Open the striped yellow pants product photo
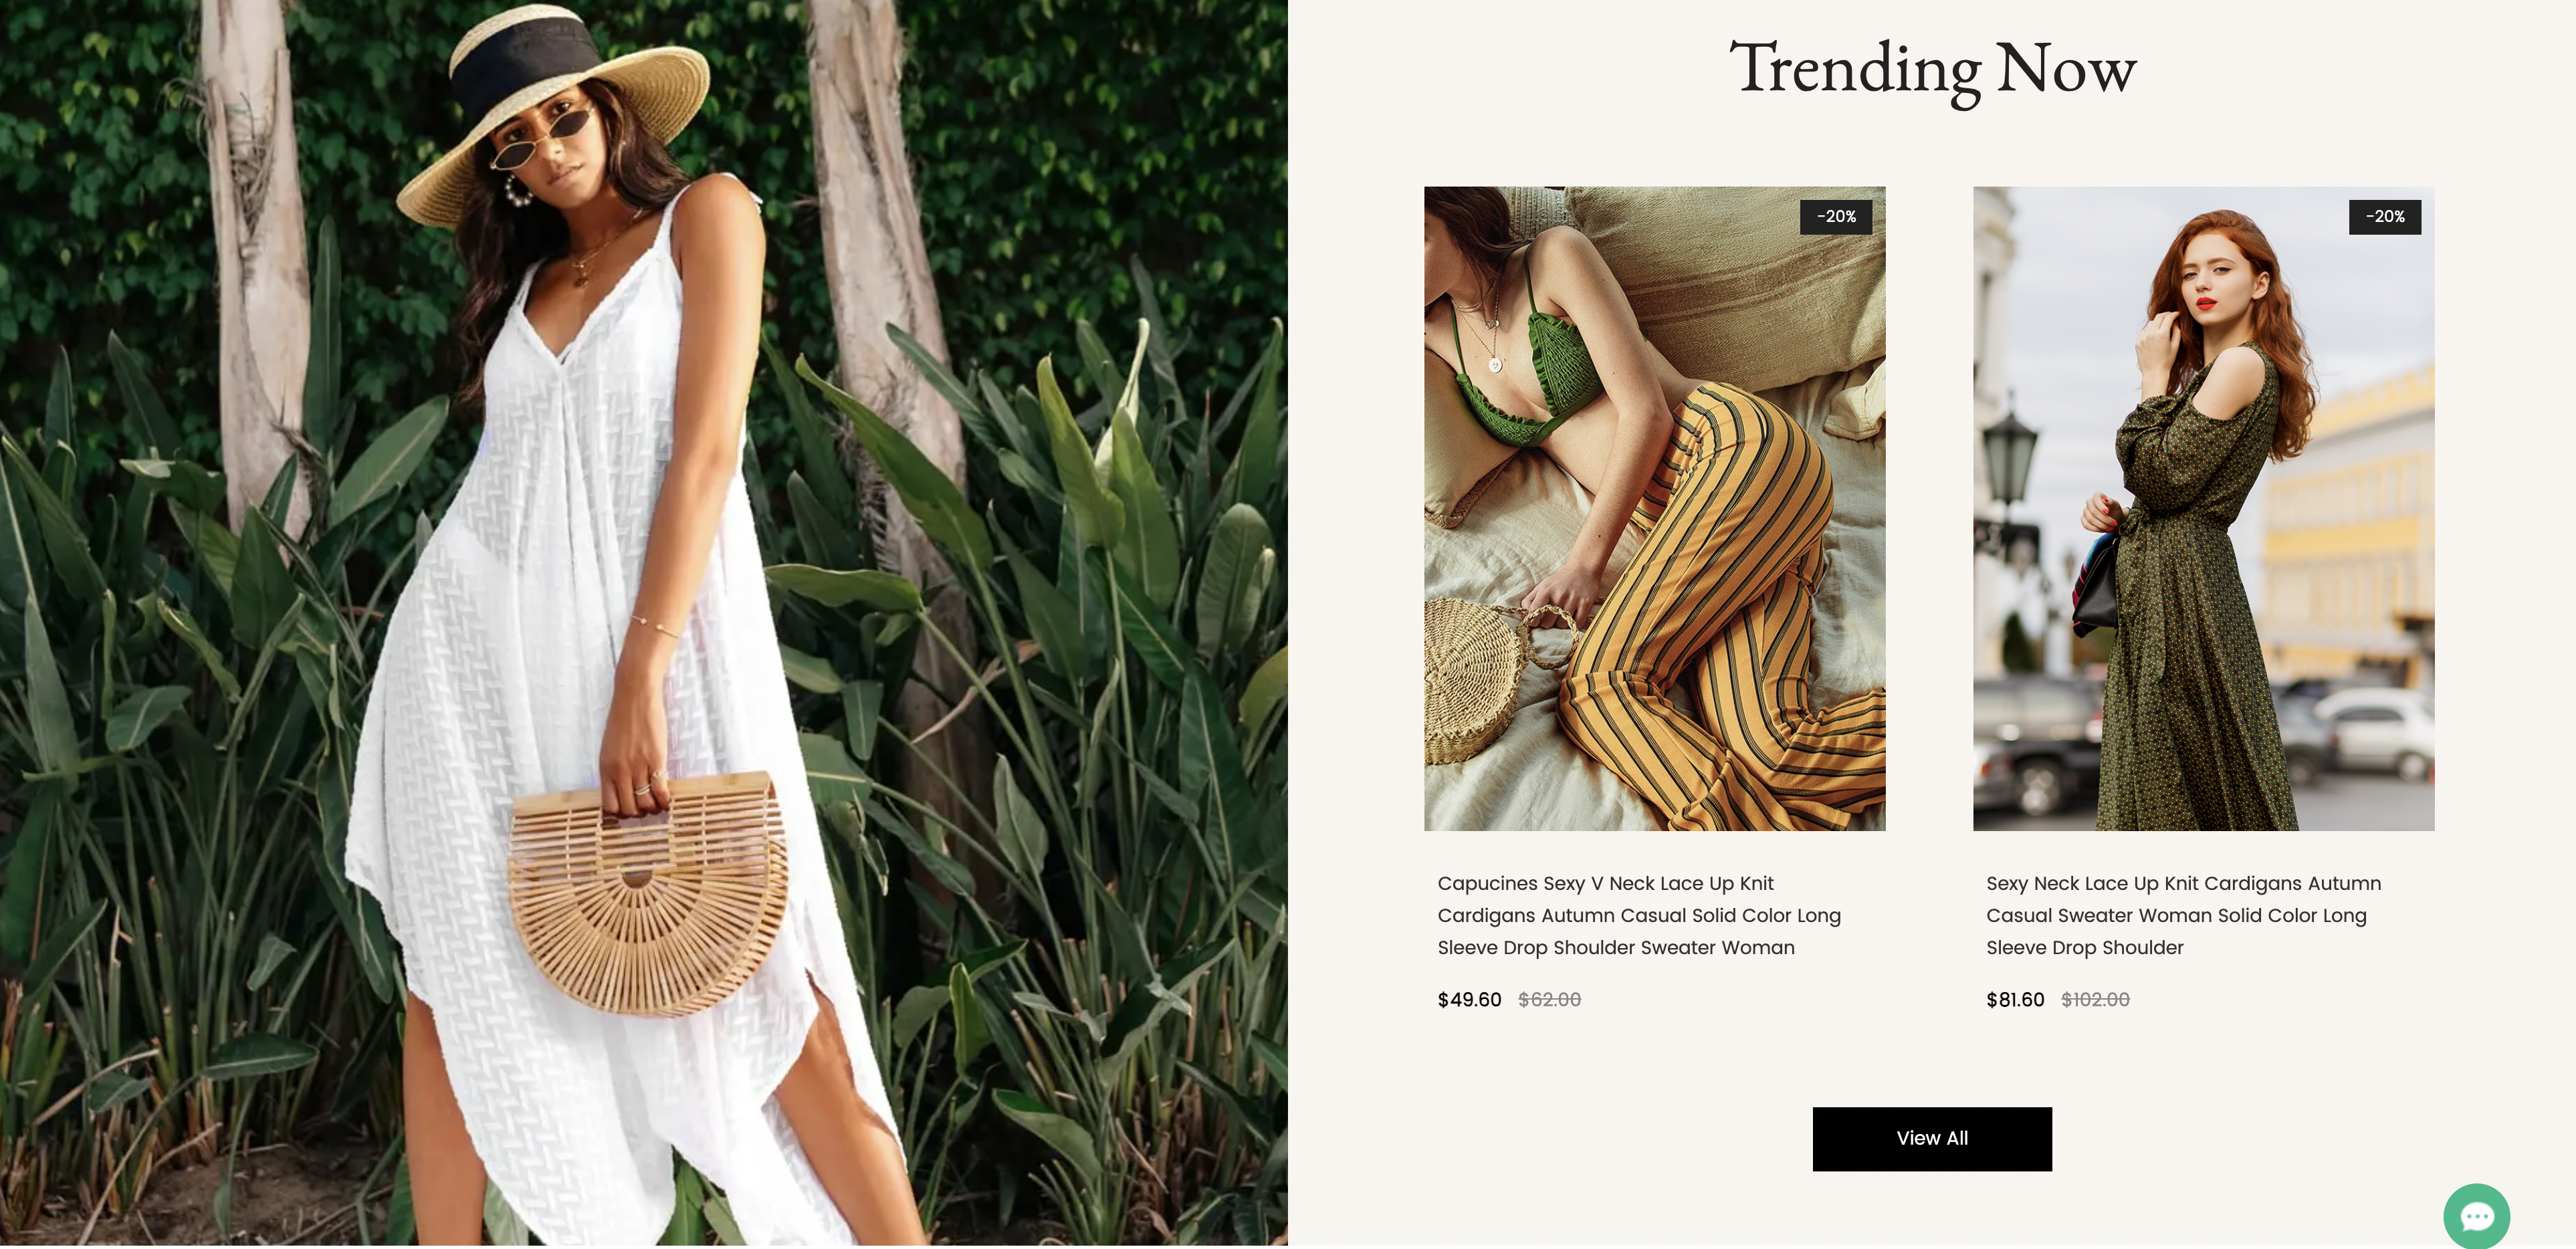The width and height of the screenshot is (2576, 1249). [1655, 508]
